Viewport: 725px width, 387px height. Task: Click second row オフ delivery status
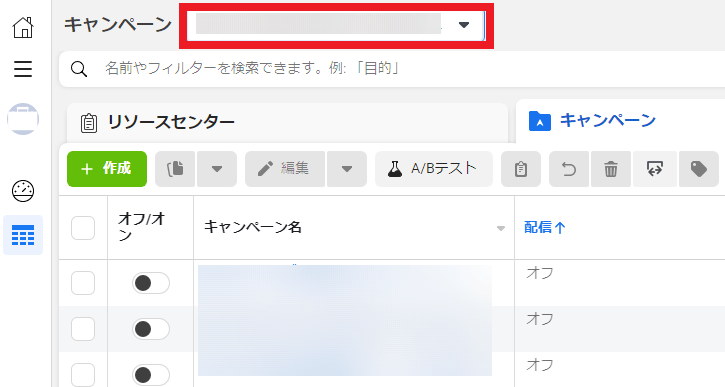pyautogui.click(x=540, y=319)
